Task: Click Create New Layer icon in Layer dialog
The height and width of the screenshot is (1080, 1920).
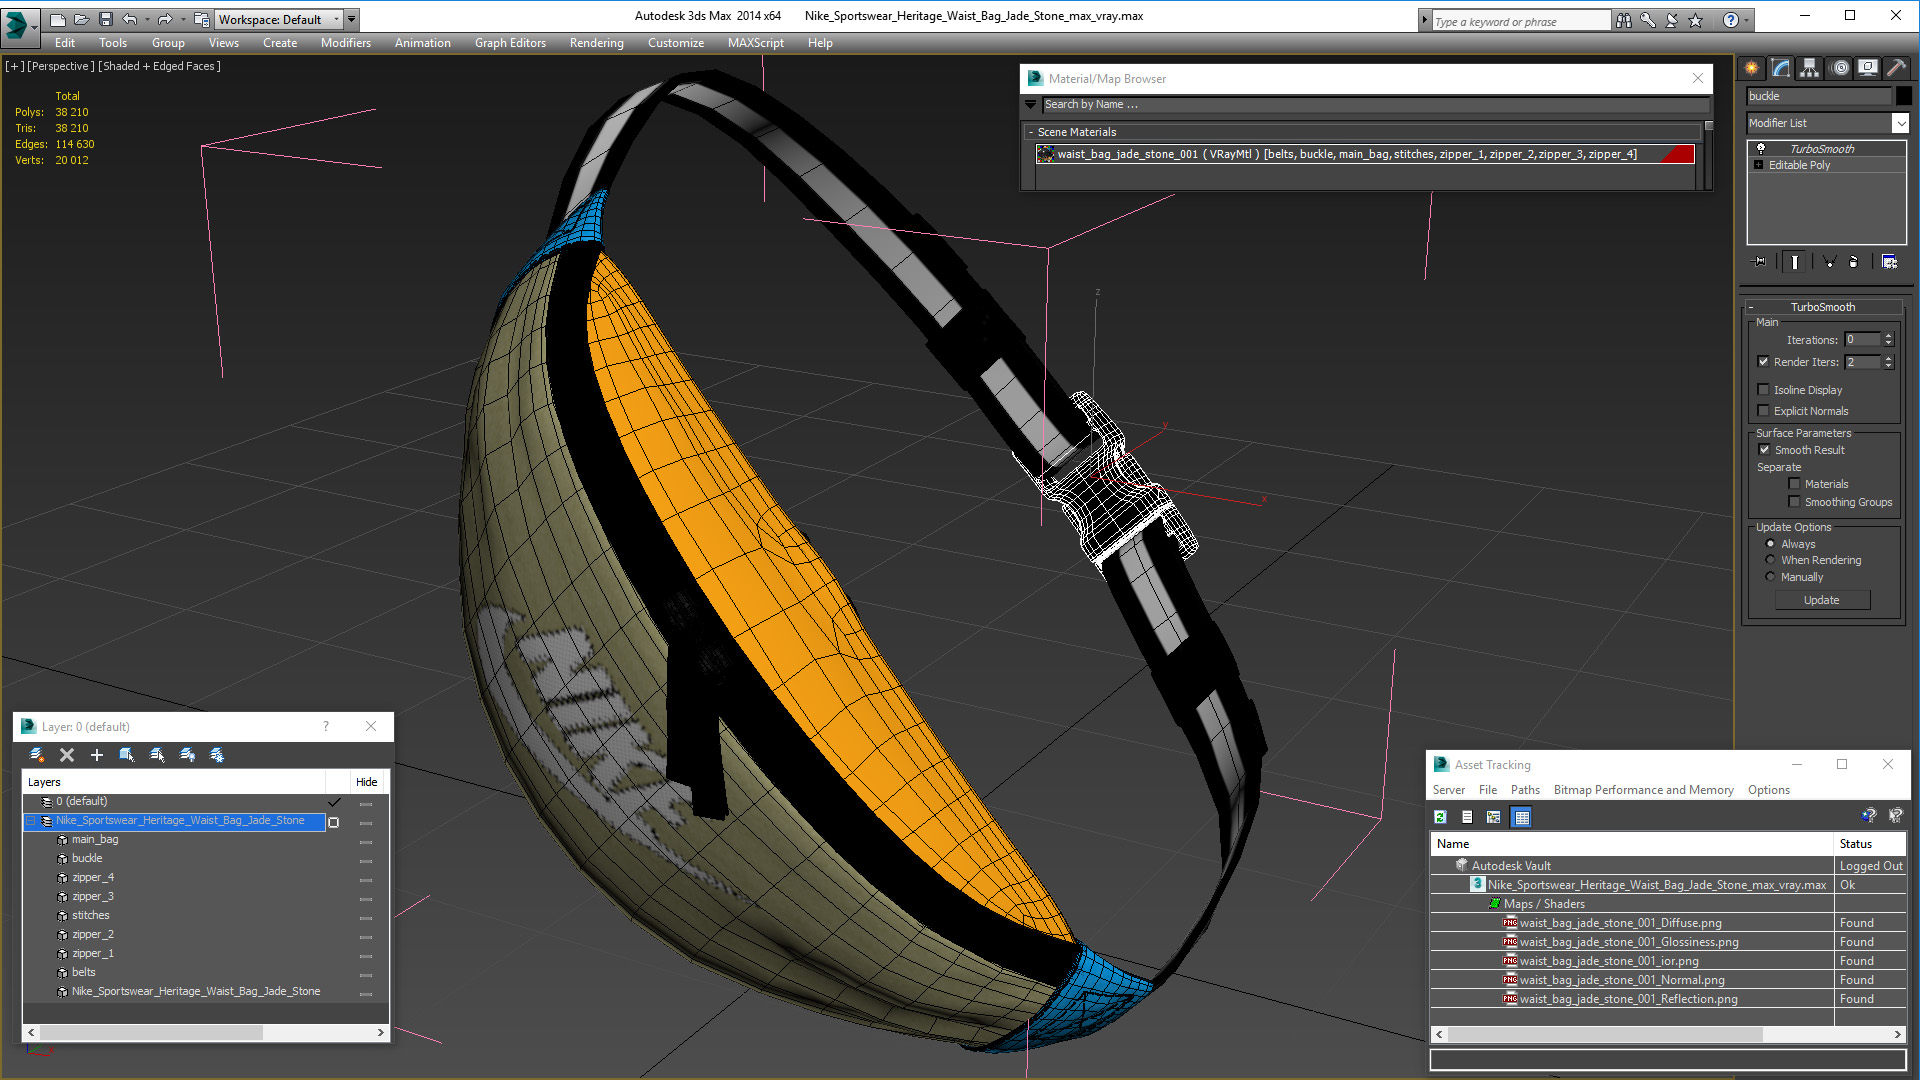Action: (x=37, y=755)
